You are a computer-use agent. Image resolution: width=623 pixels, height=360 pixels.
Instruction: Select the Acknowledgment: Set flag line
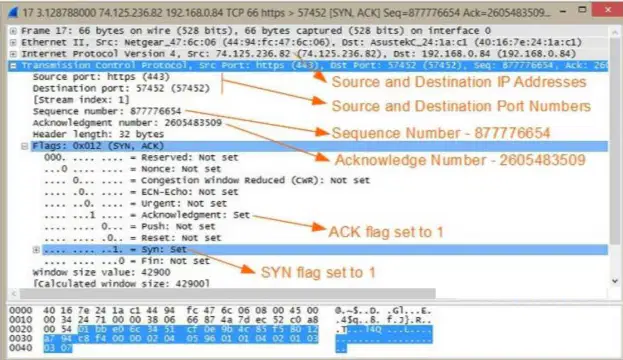(147, 215)
